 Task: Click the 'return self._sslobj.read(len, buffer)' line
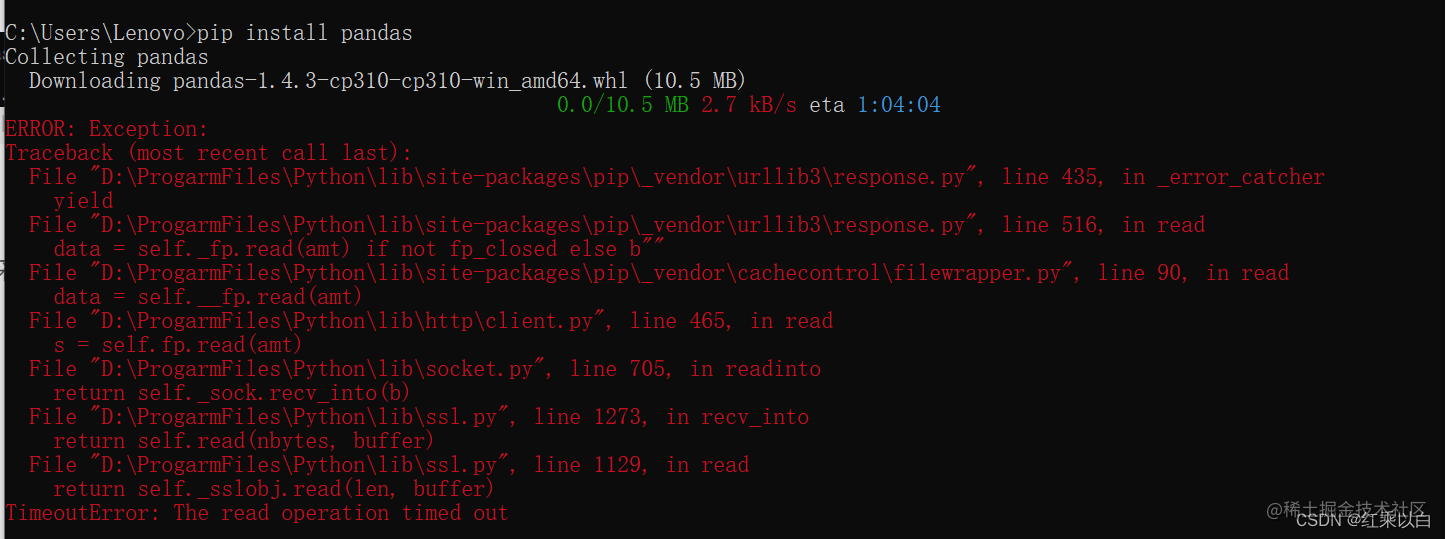point(274,489)
